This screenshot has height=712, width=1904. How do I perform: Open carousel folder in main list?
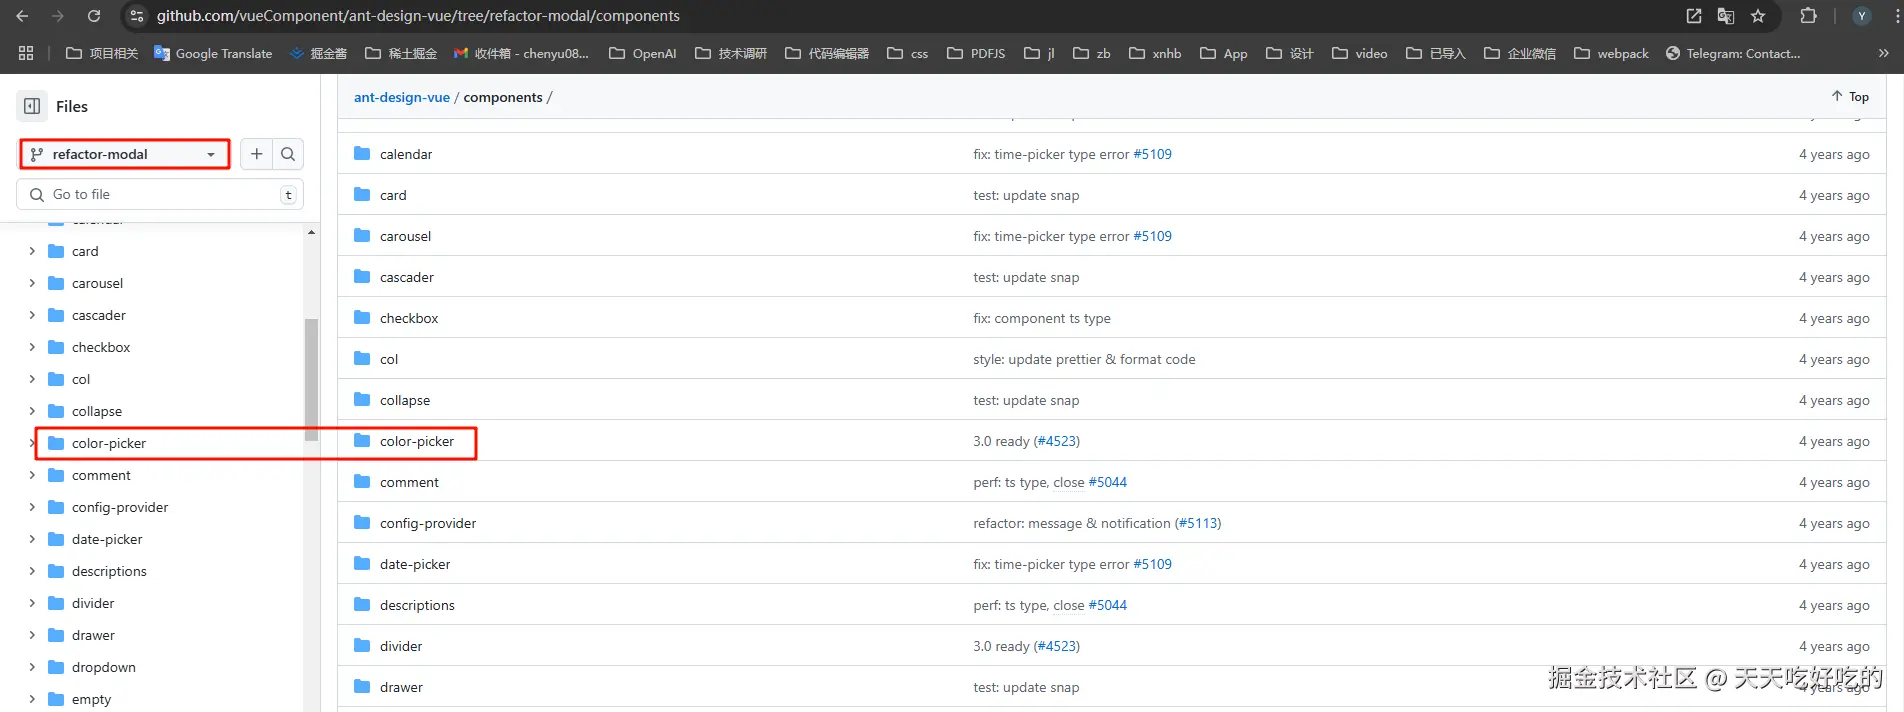[x=405, y=236]
